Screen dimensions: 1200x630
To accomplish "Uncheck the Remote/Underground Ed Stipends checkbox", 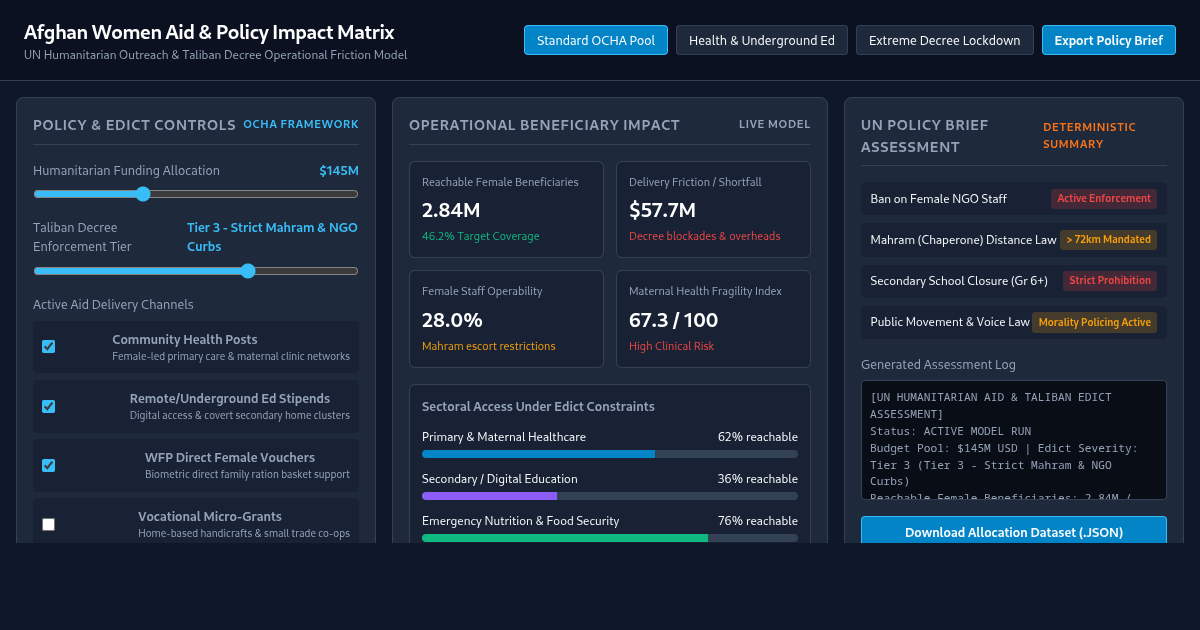I will pos(48,406).
